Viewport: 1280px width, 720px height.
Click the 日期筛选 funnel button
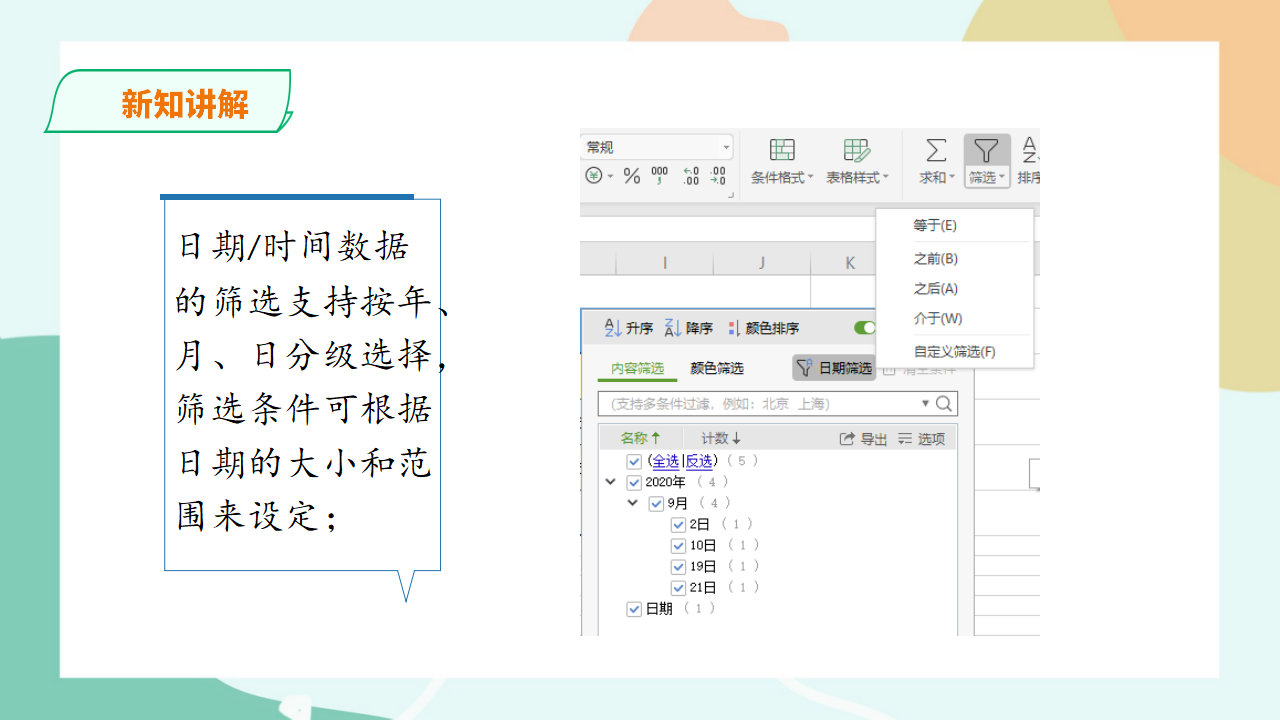pyautogui.click(x=834, y=368)
